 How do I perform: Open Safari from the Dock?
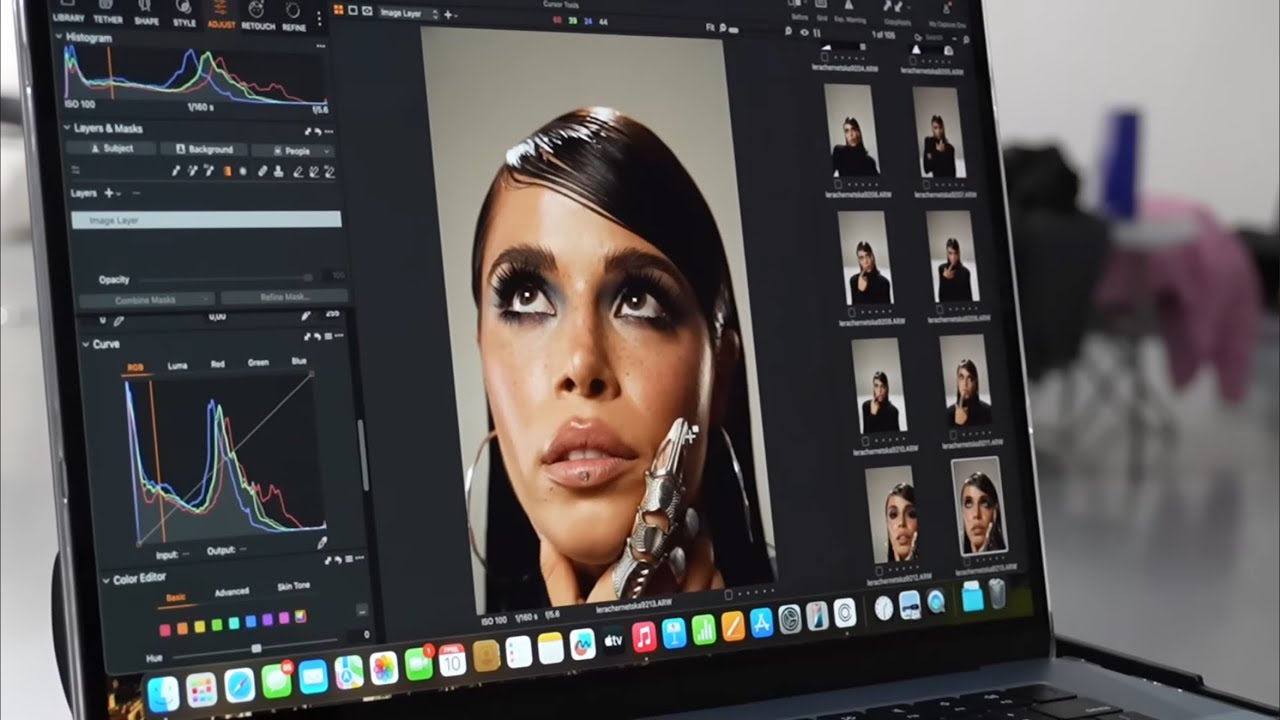click(x=239, y=685)
